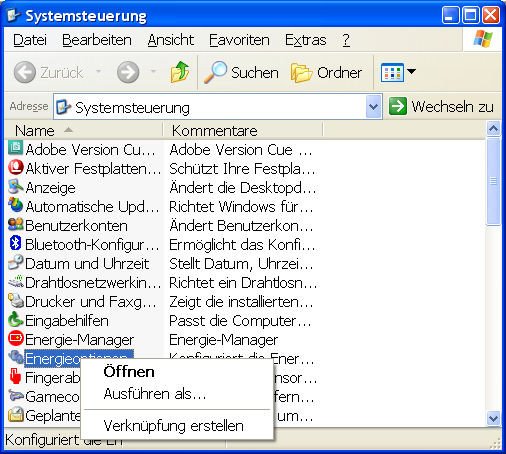Expand the Adresse bar dropdown arrow
The image size is (506, 454).
point(373,107)
